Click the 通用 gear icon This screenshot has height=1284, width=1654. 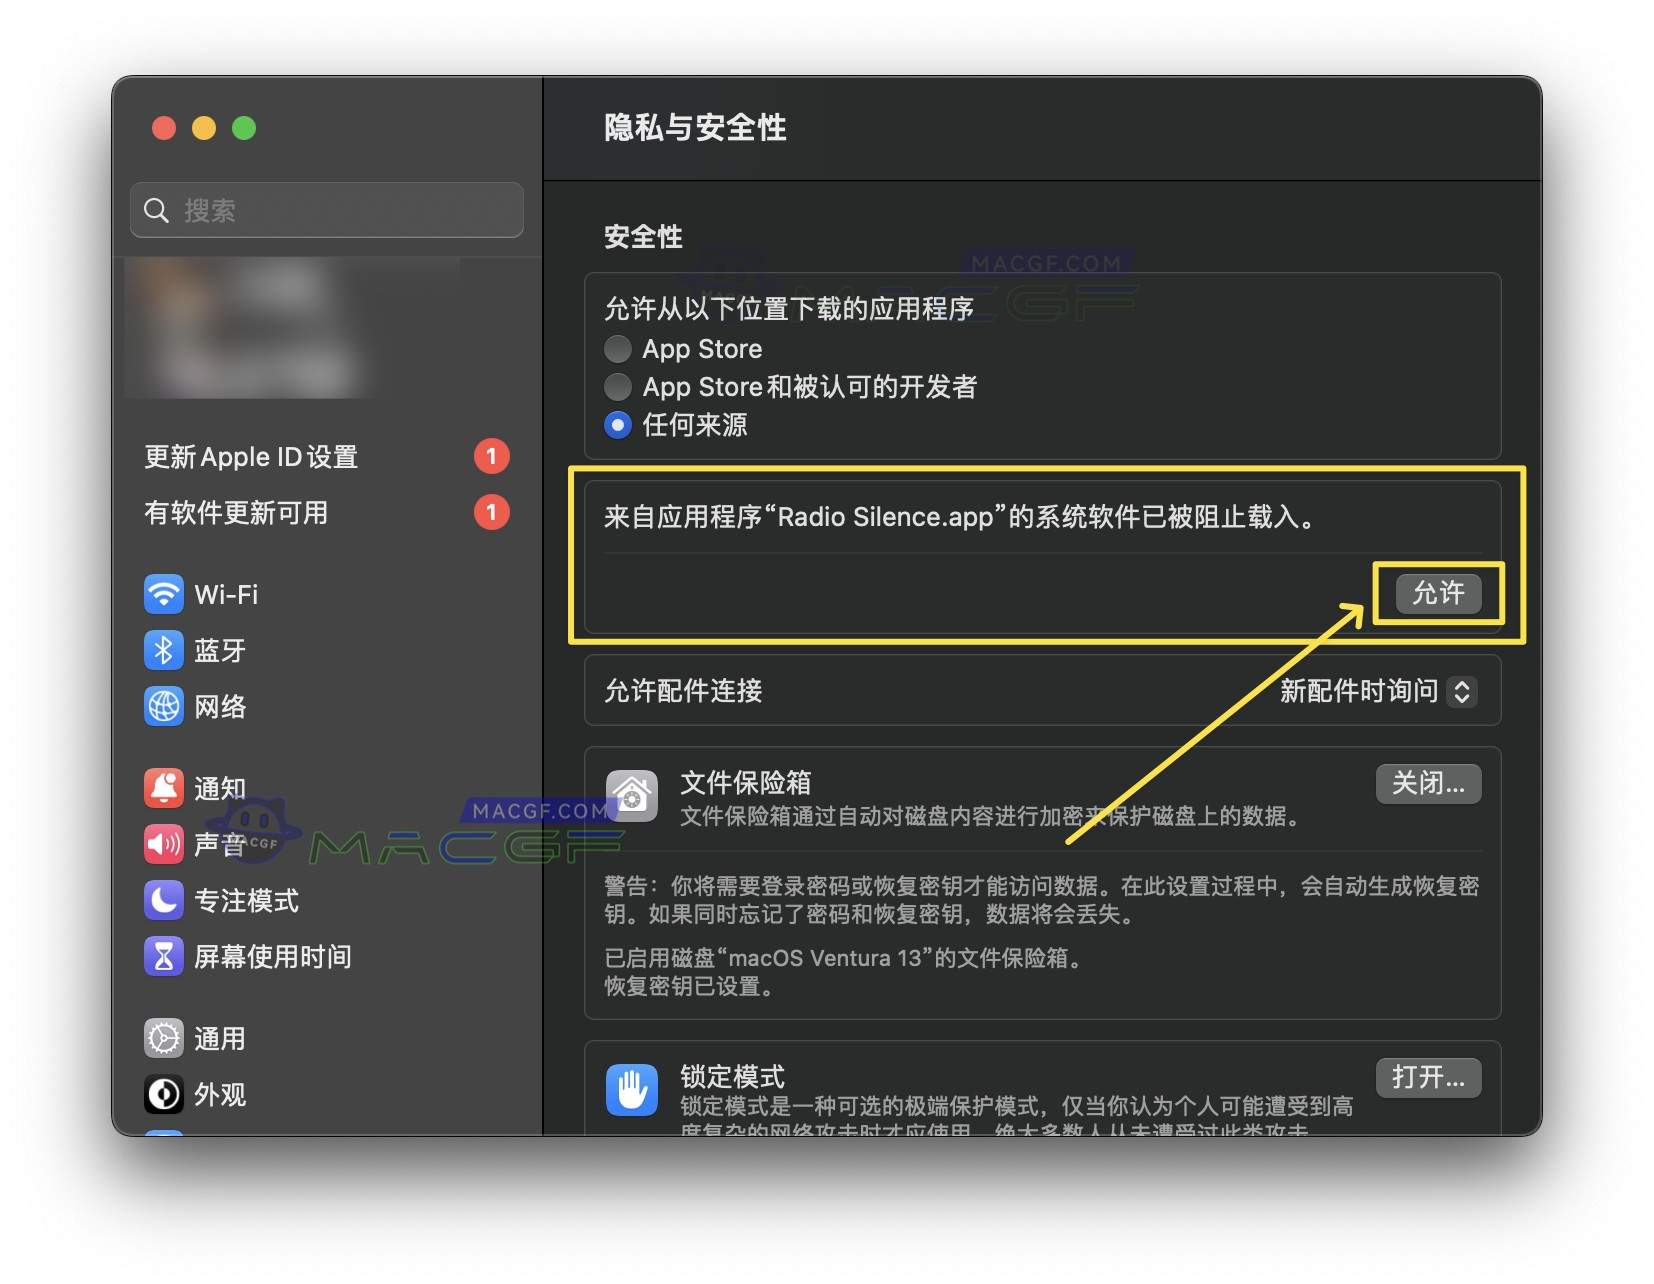(x=163, y=1038)
